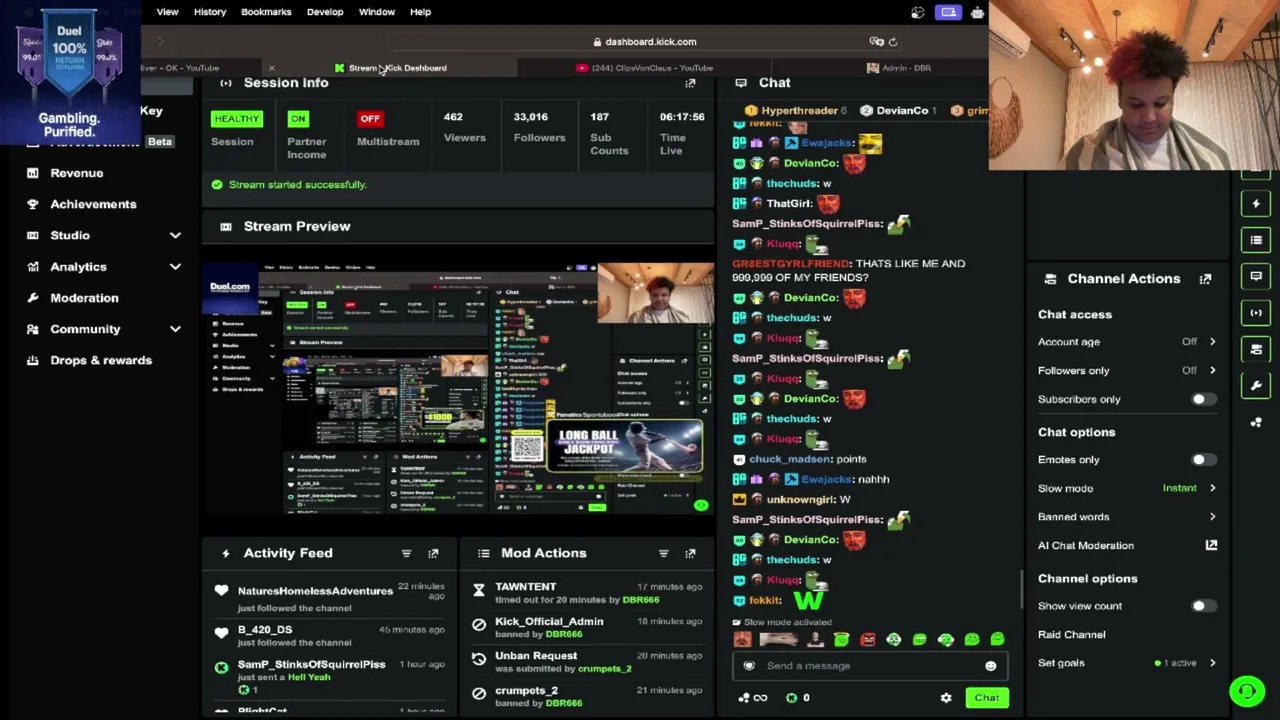Open Activity Feed filter options
The image size is (1280, 720).
point(406,553)
